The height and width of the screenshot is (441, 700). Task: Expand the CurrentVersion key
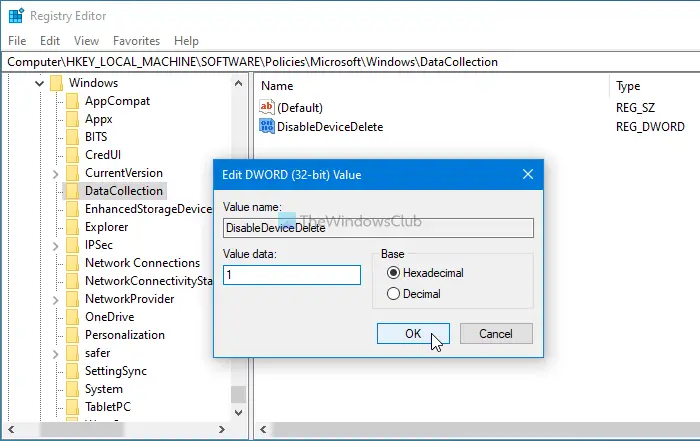pyautogui.click(x=55, y=174)
